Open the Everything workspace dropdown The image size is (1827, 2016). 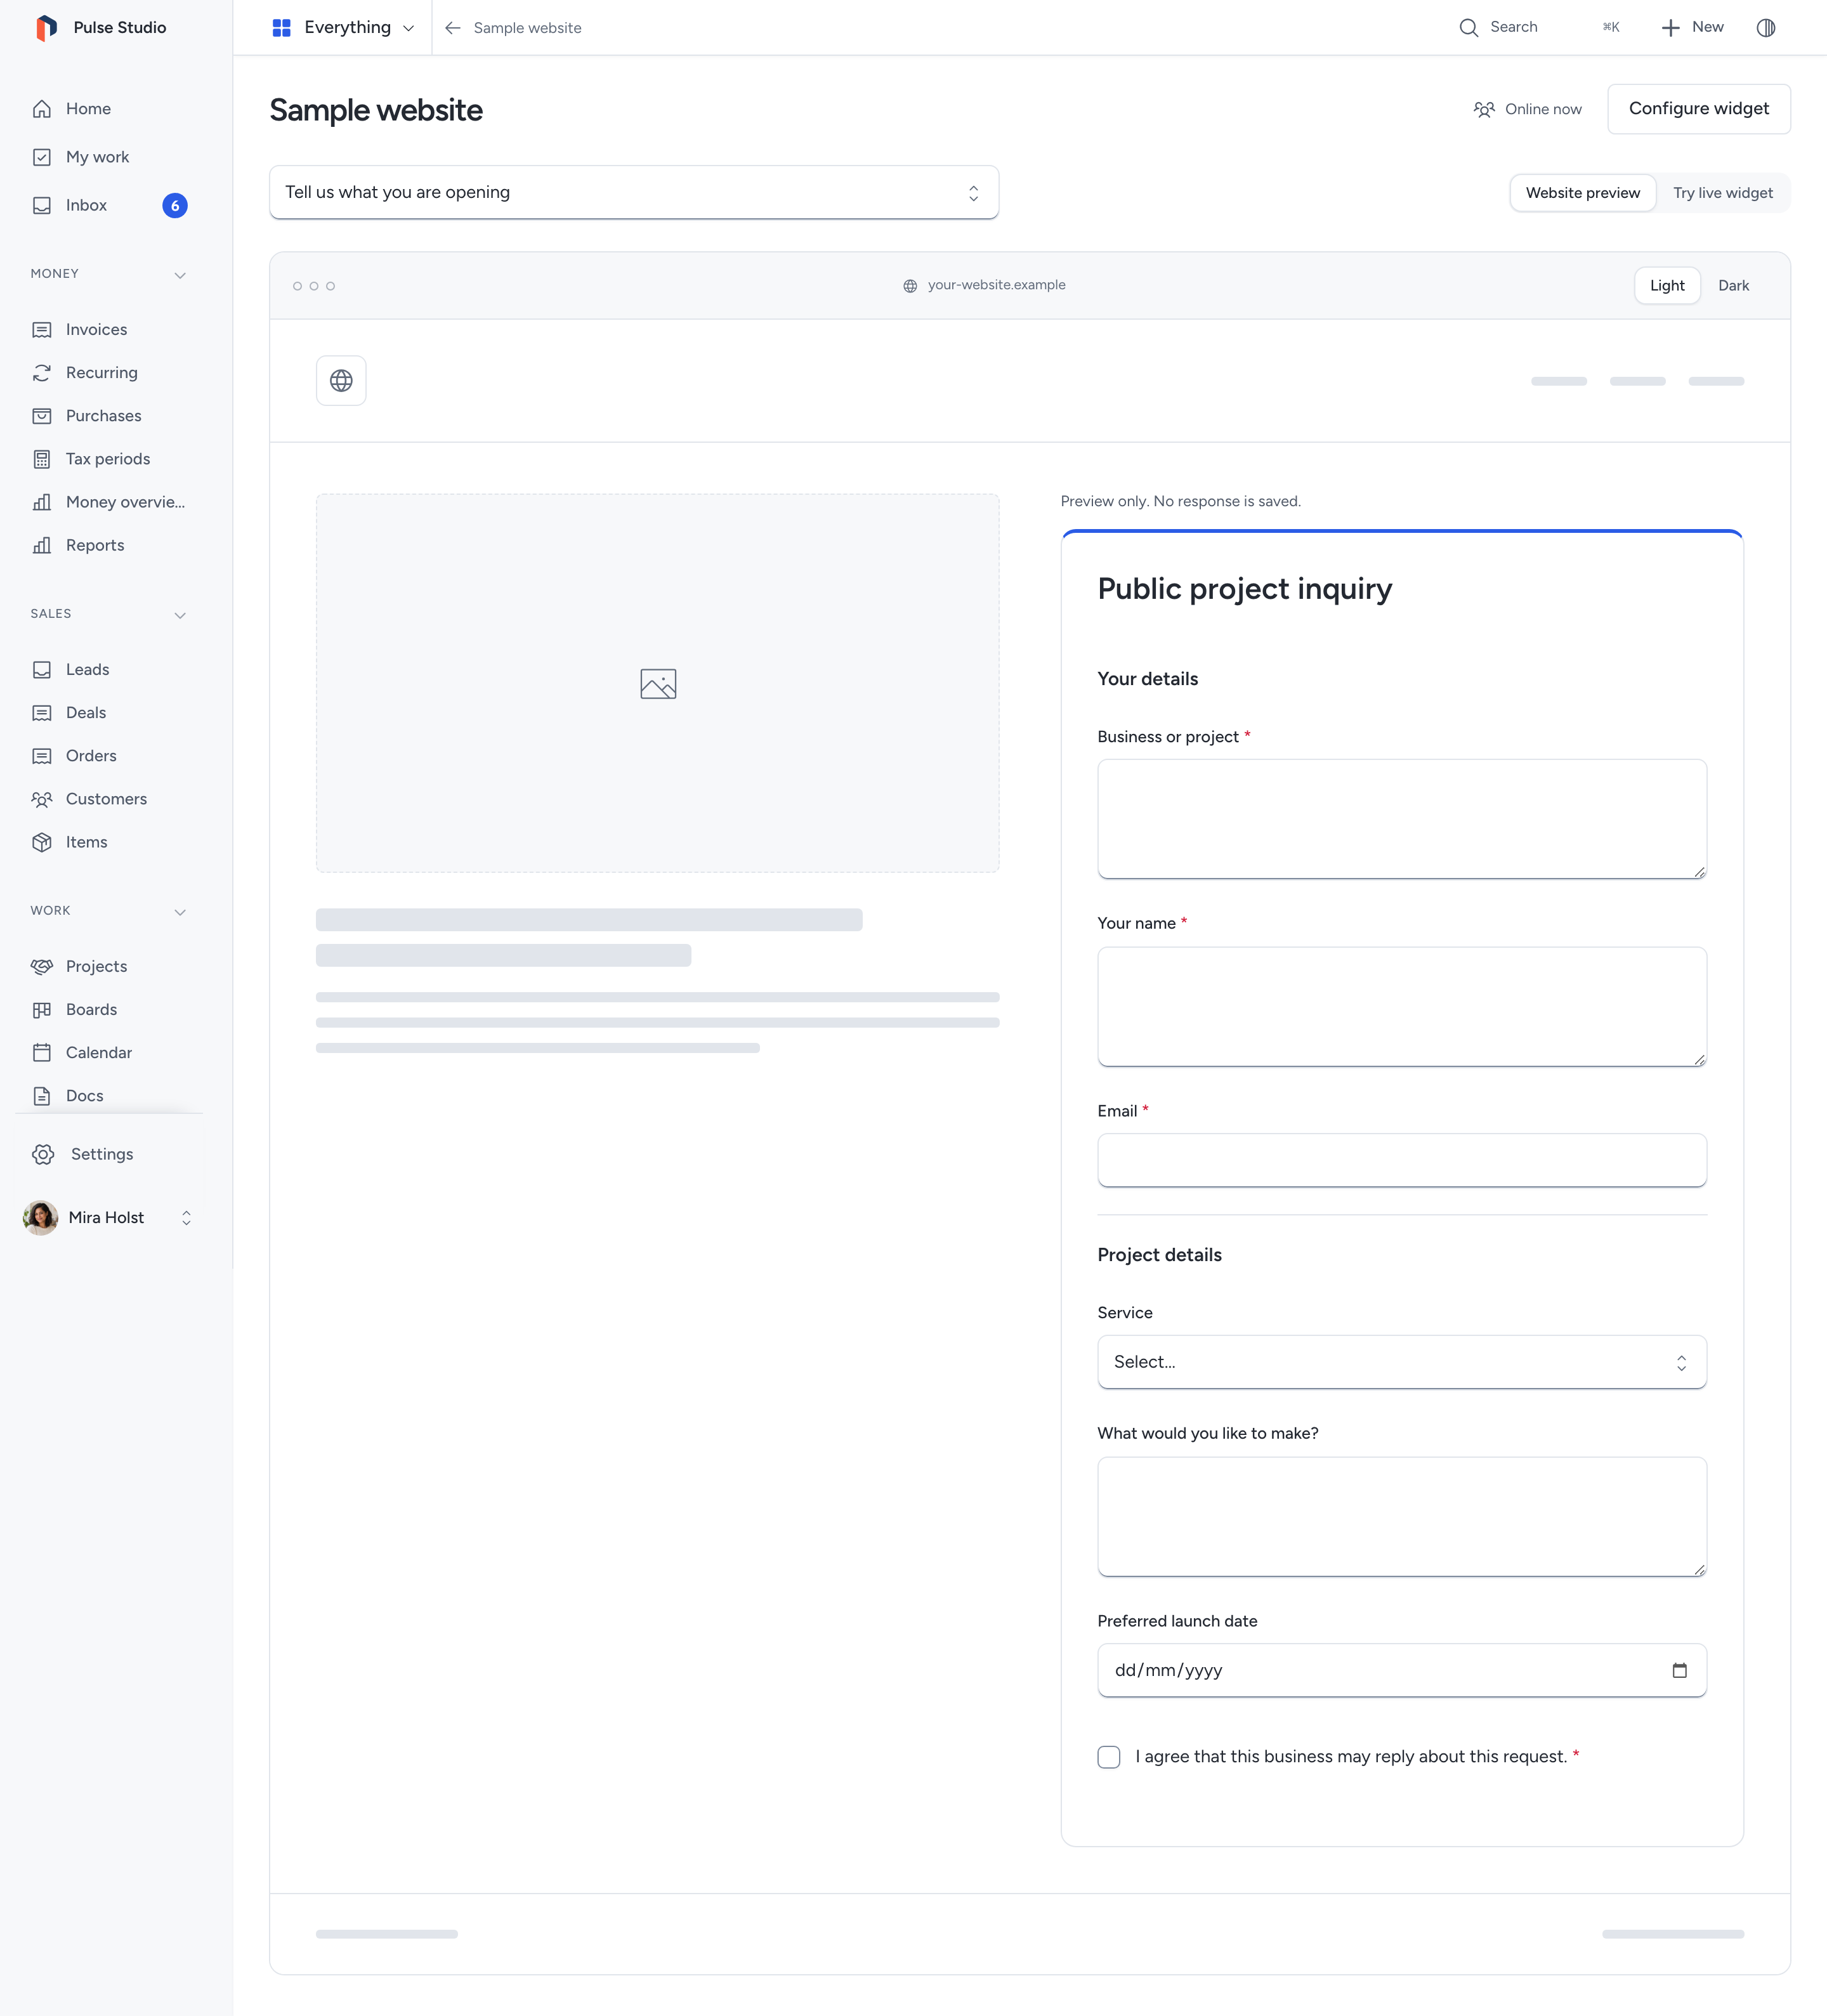343,28
